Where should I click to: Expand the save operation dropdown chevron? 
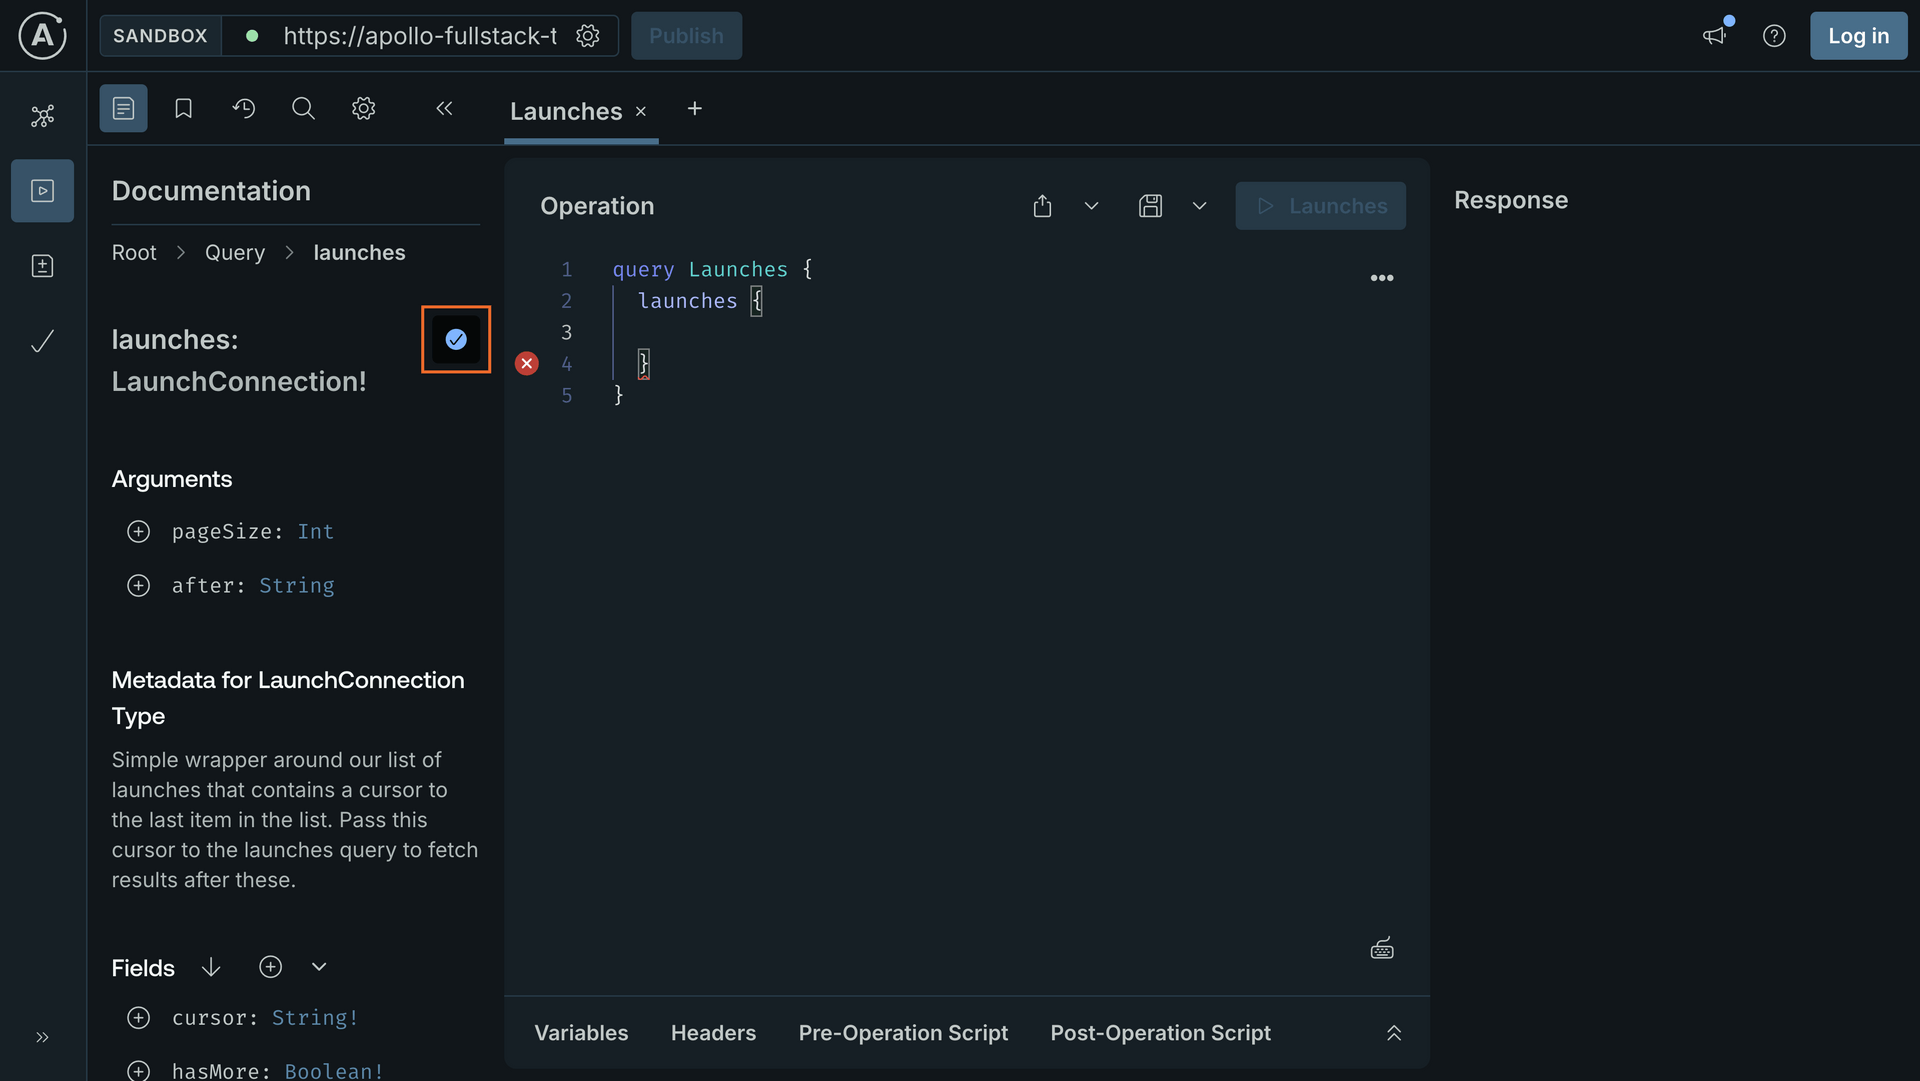click(1199, 206)
